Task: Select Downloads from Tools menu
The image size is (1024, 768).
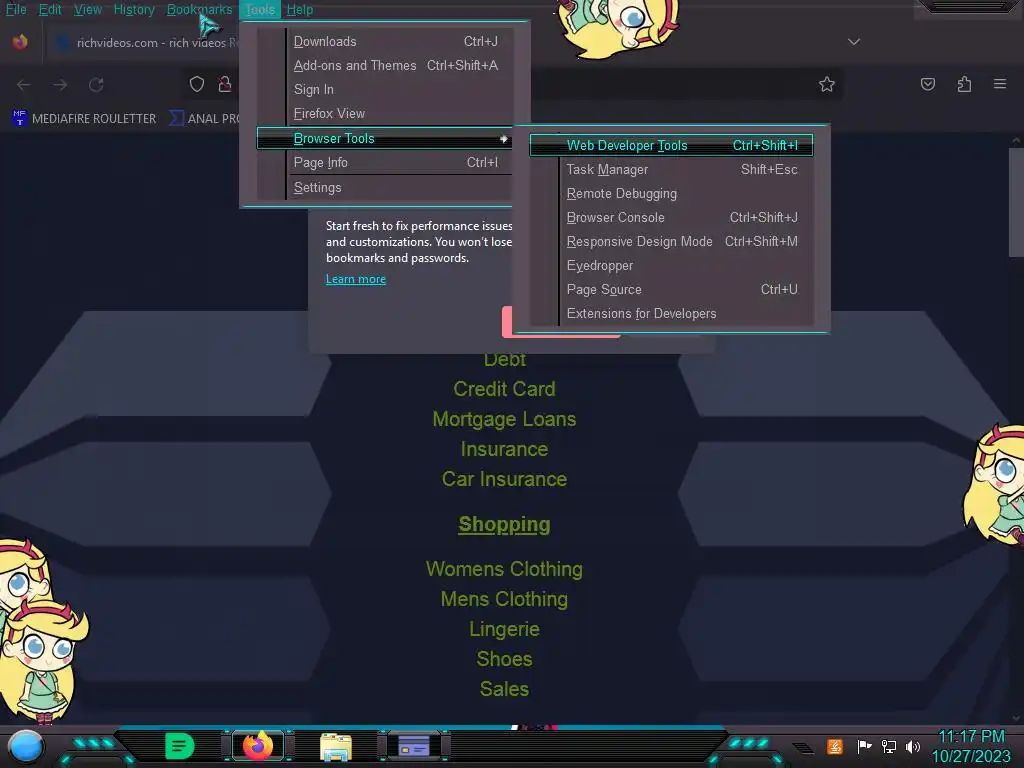Action: (x=395, y=41)
